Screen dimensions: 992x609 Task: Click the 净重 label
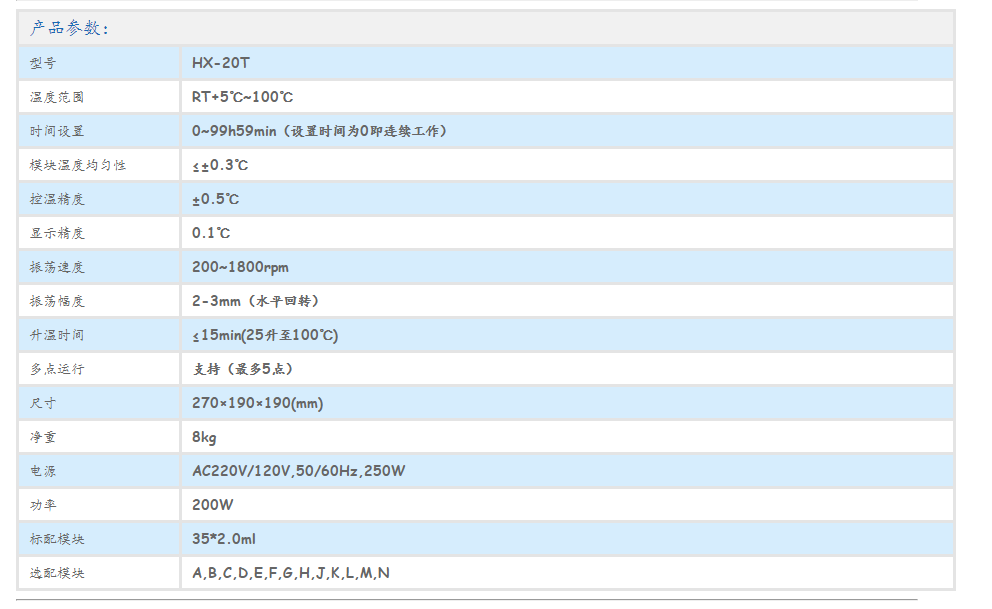pyautogui.click(x=42, y=437)
